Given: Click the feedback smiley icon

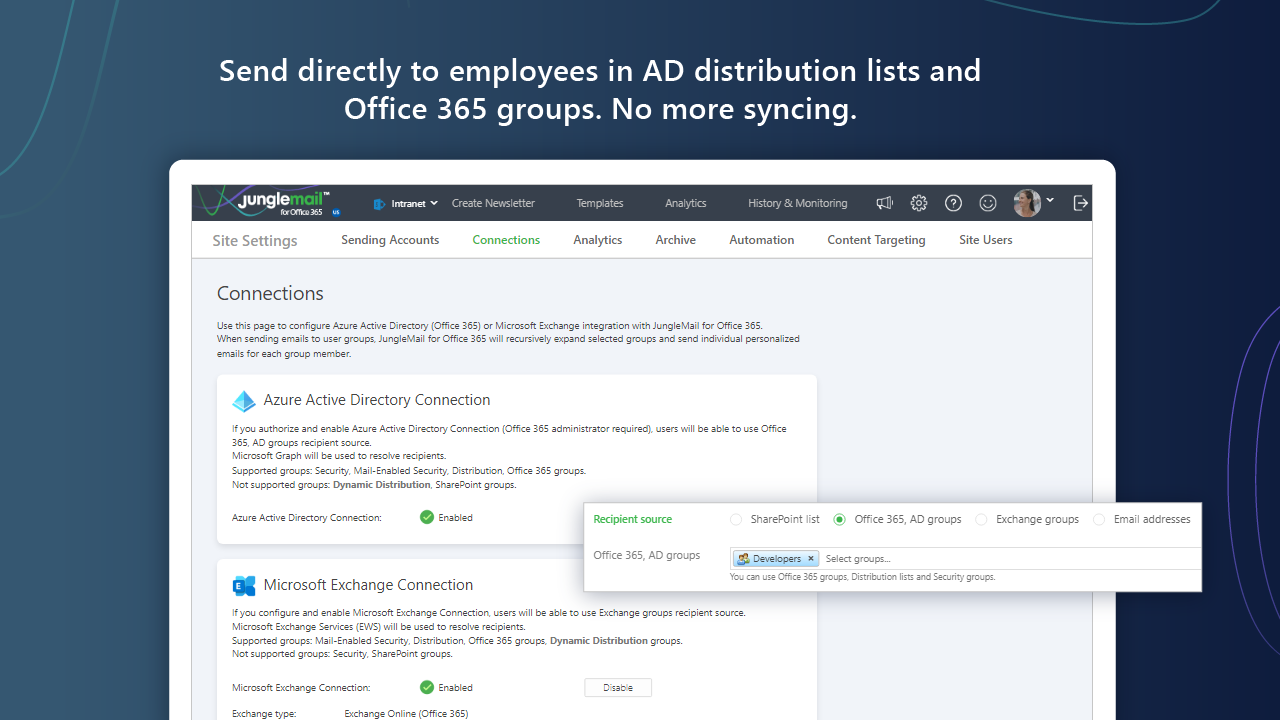Looking at the screenshot, I should (x=987, y=203).
